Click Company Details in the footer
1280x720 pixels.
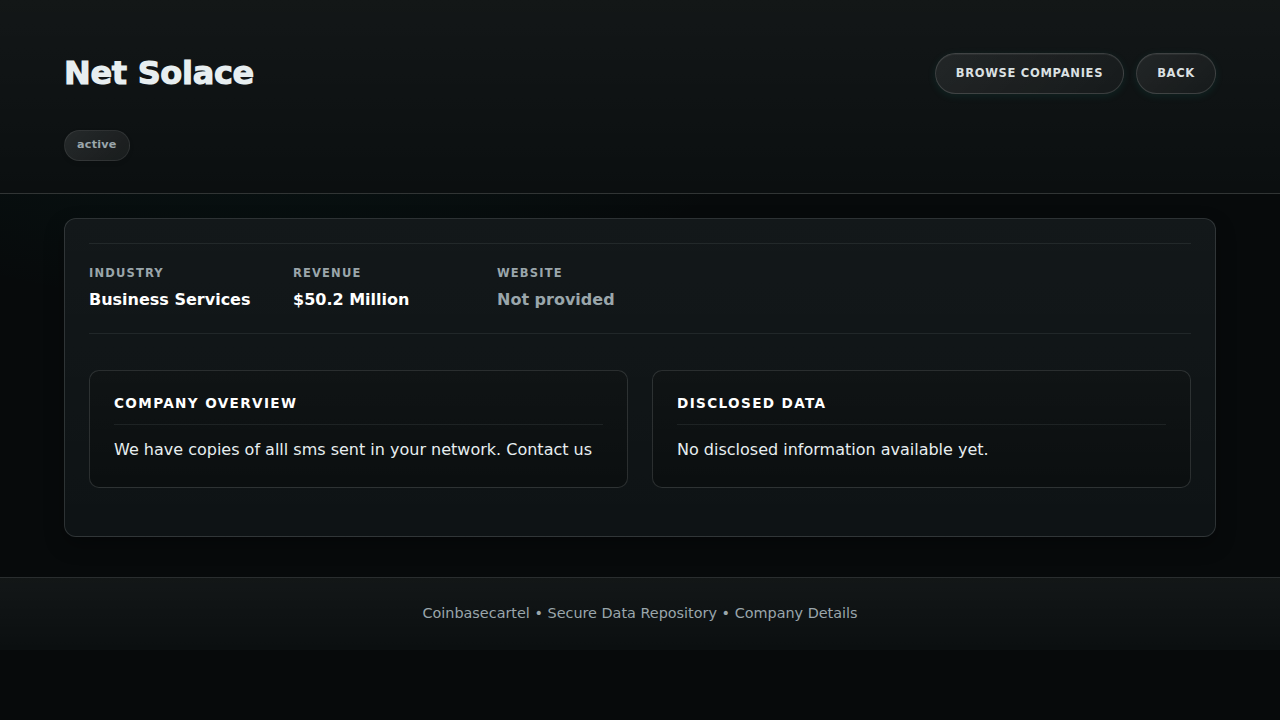coord(796,613)
